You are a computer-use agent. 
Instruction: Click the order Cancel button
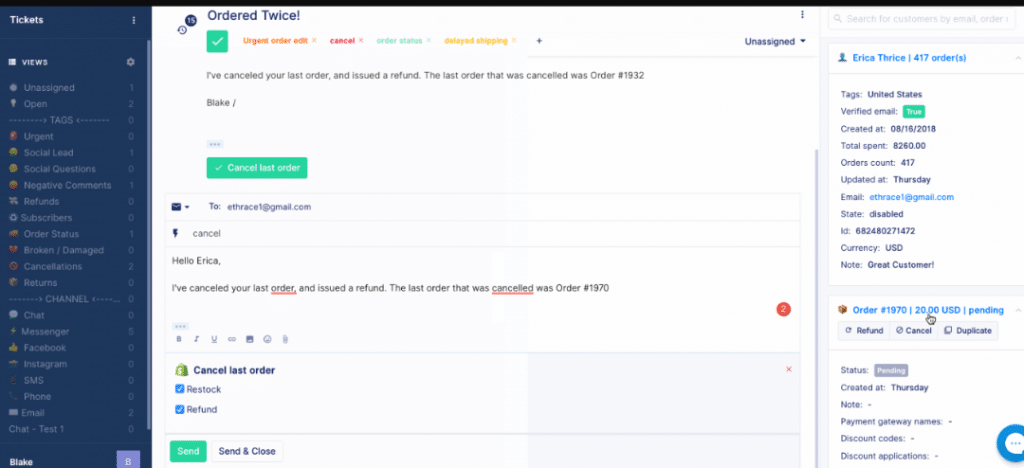[914, 330]
